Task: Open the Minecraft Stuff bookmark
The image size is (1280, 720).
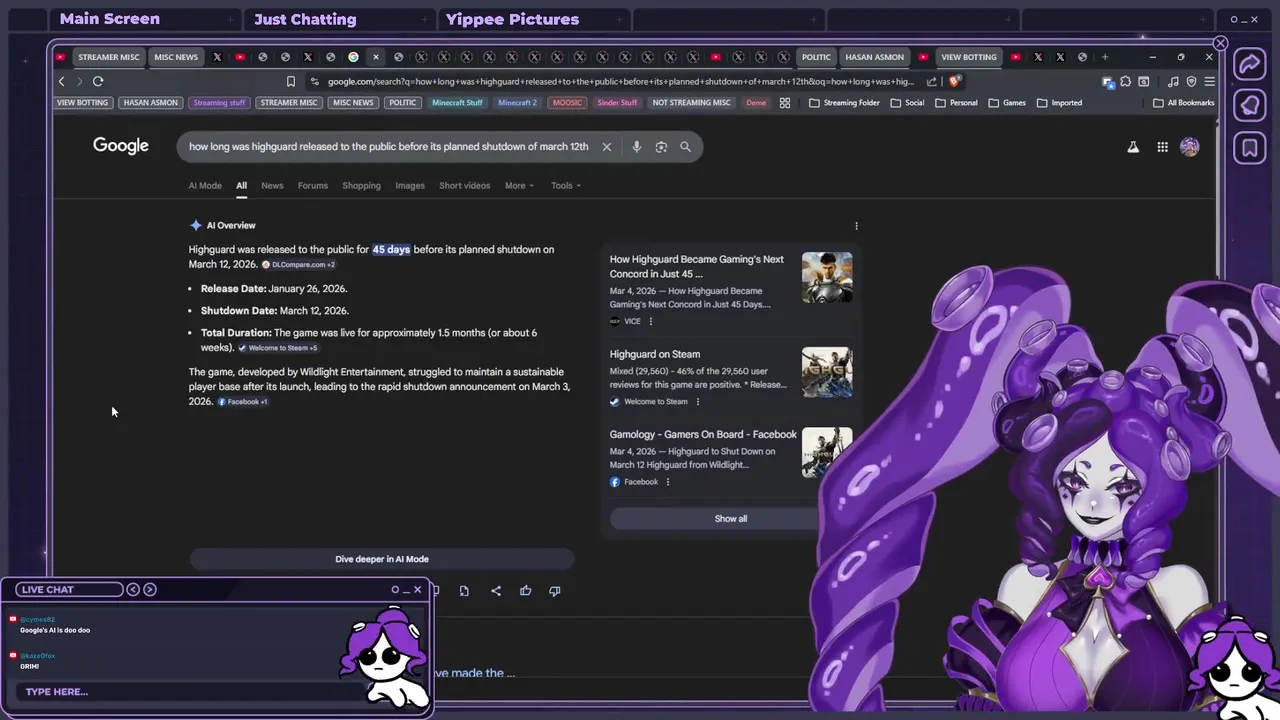Action: [x=457, y=103]
